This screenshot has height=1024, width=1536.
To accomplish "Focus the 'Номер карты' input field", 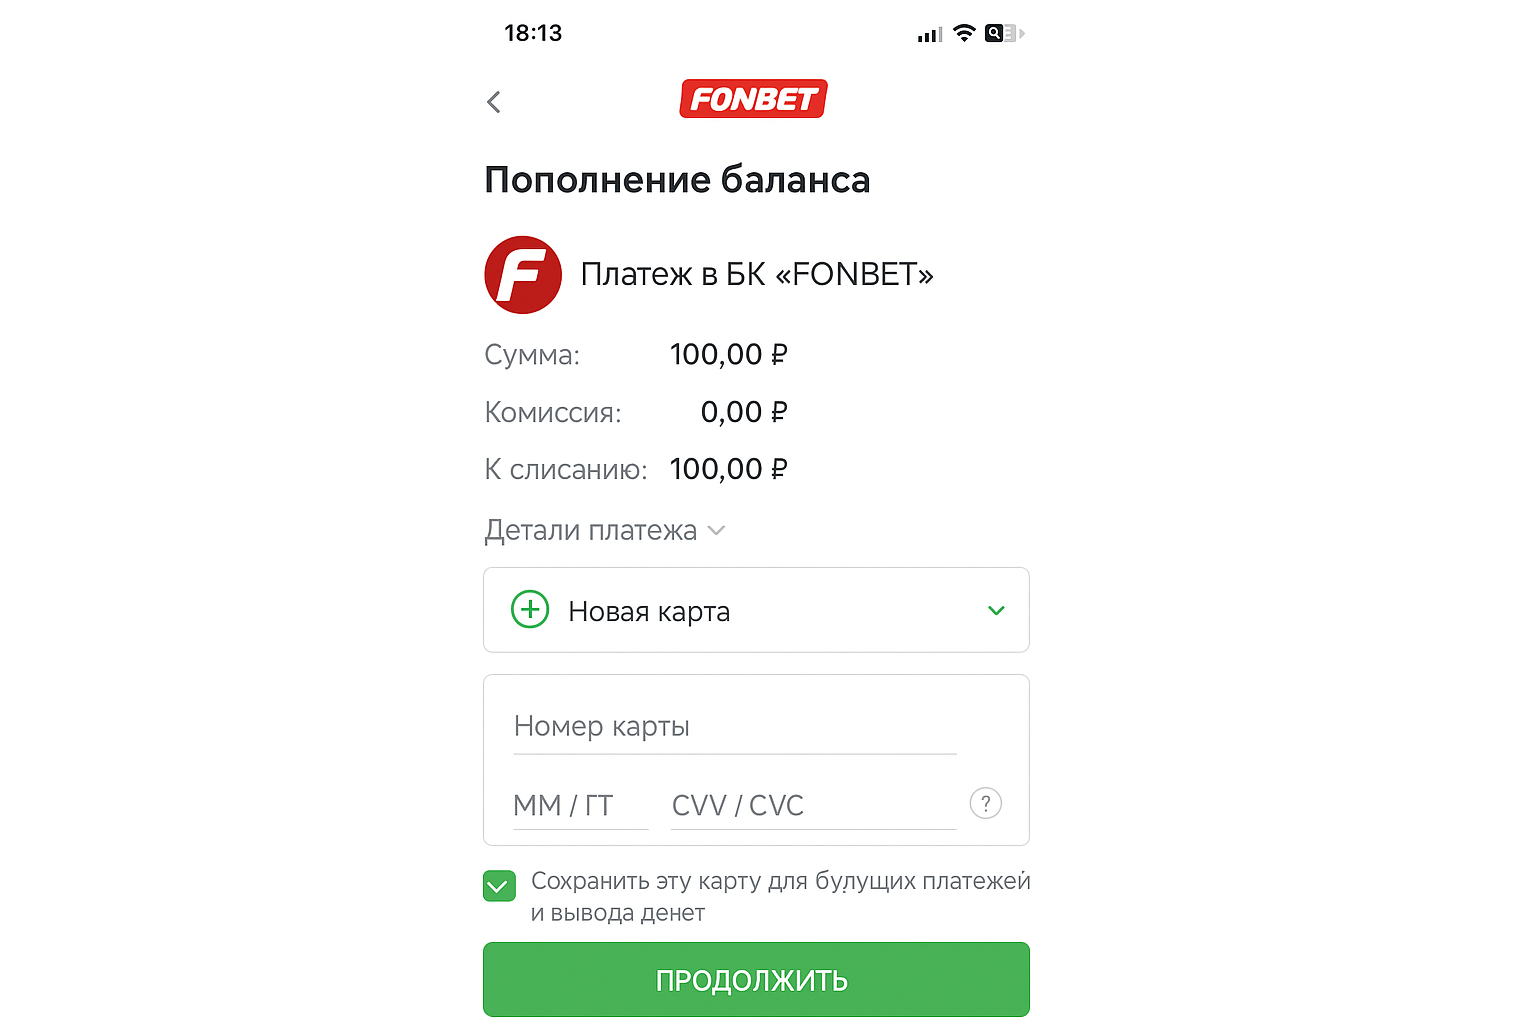I will [x=735, y=727].
